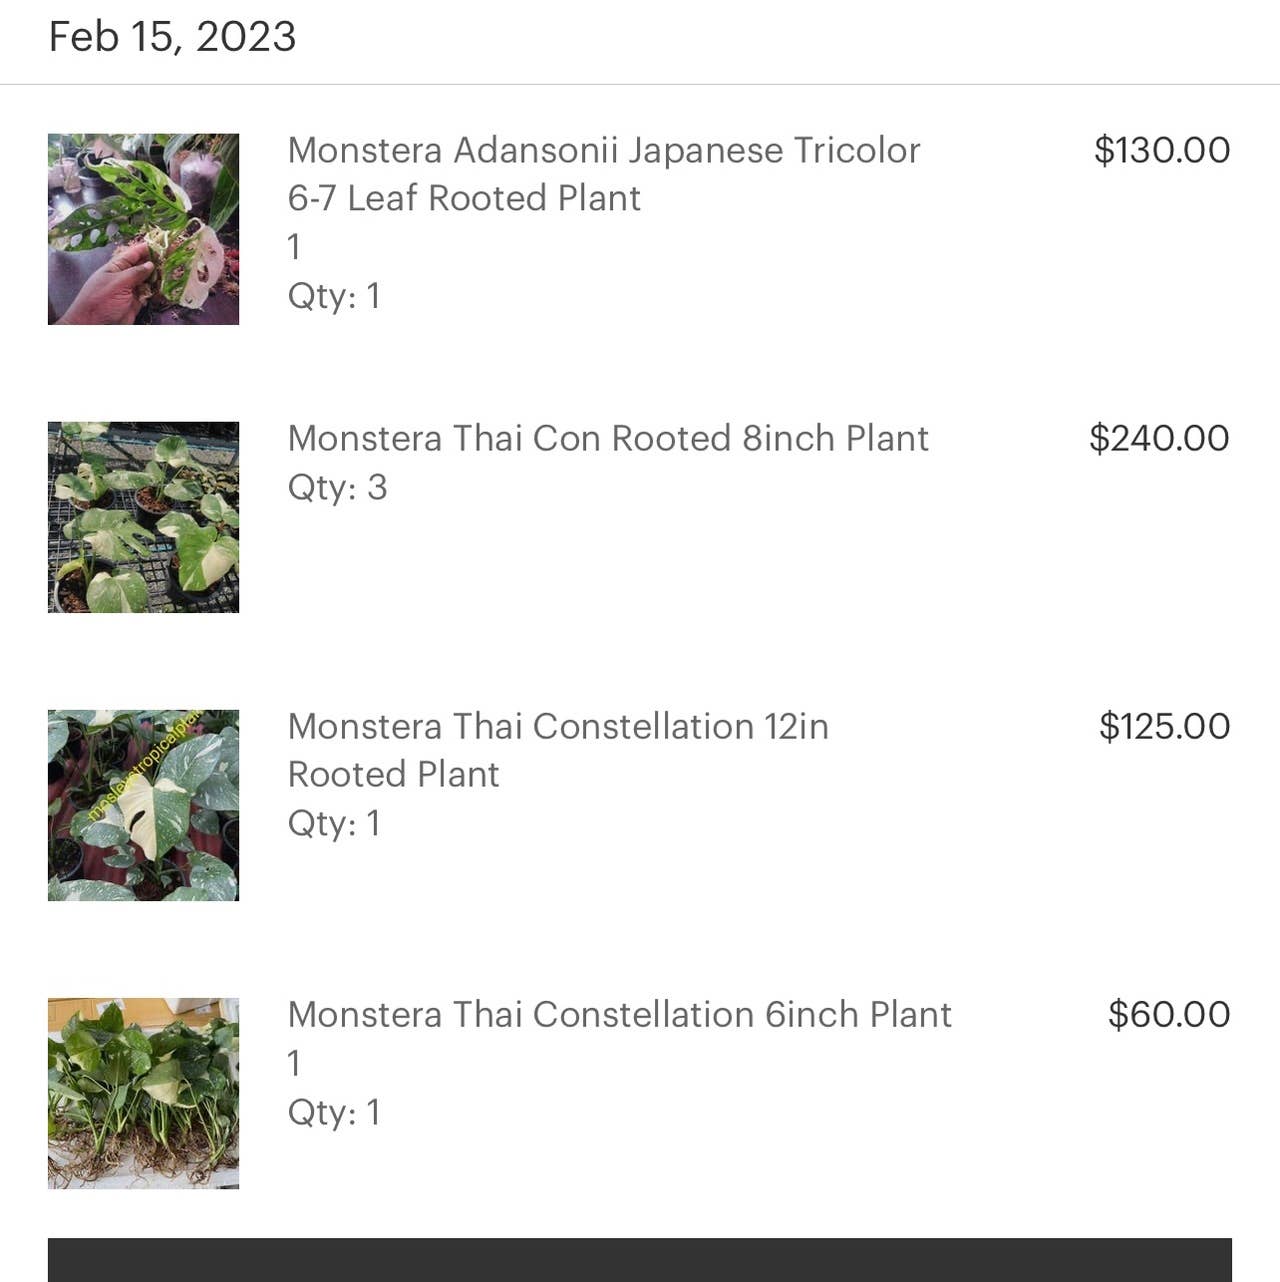This screenshot has height=1282, width=1280.
Task: Click Qty: 1 under 6inch Plant
Action: 334,1112
